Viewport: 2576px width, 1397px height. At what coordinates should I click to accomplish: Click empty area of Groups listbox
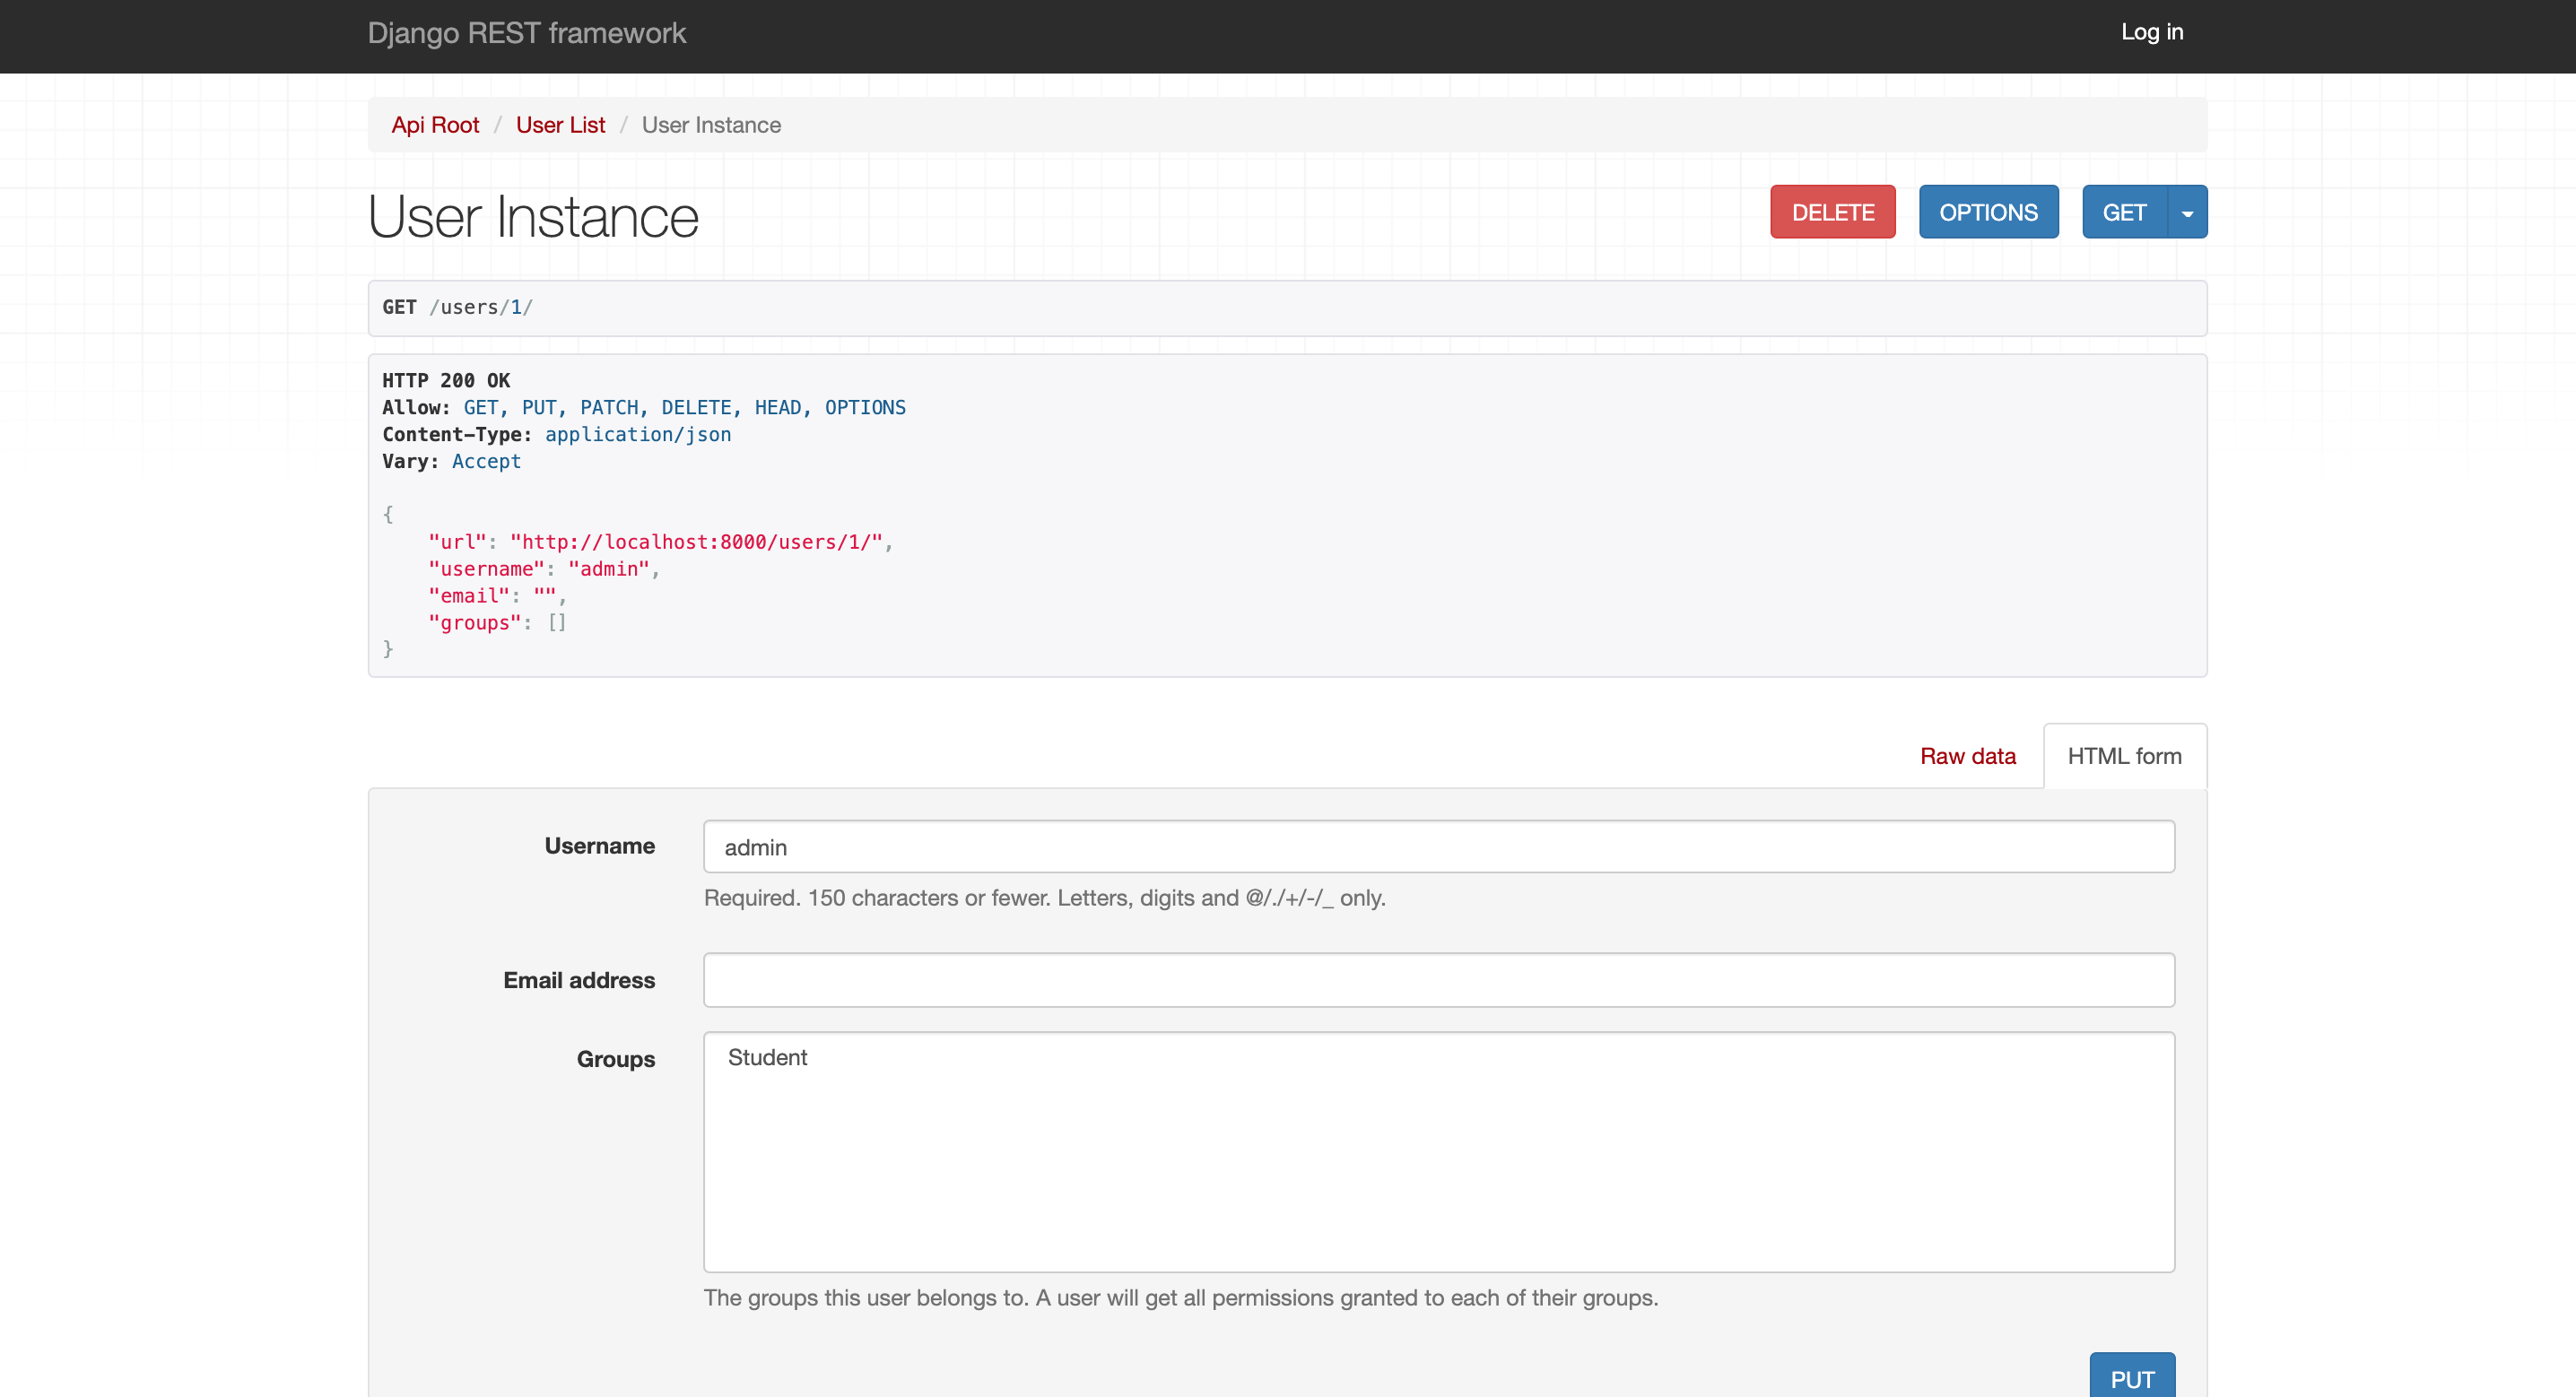click(x=1438, y=1180)
